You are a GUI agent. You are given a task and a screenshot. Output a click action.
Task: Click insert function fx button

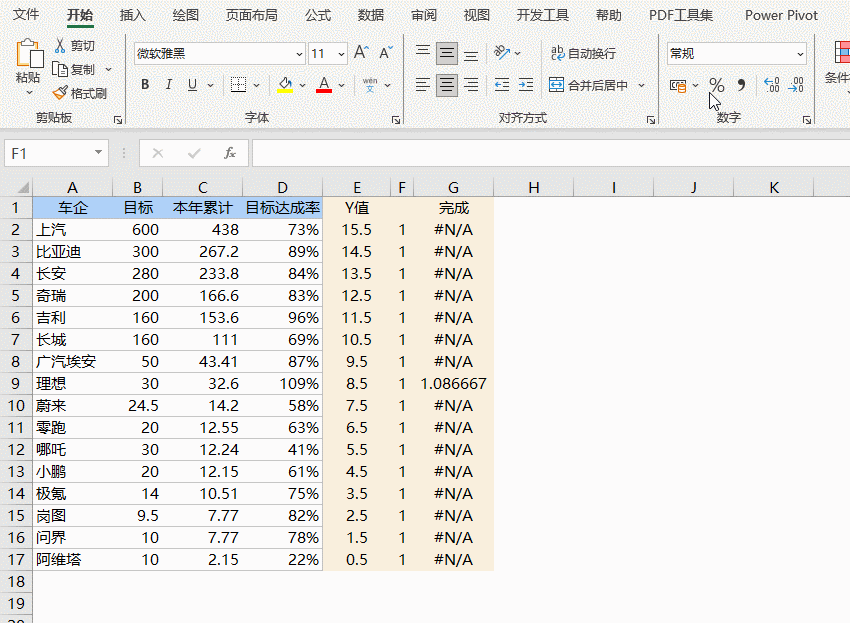tap(230, 153)
